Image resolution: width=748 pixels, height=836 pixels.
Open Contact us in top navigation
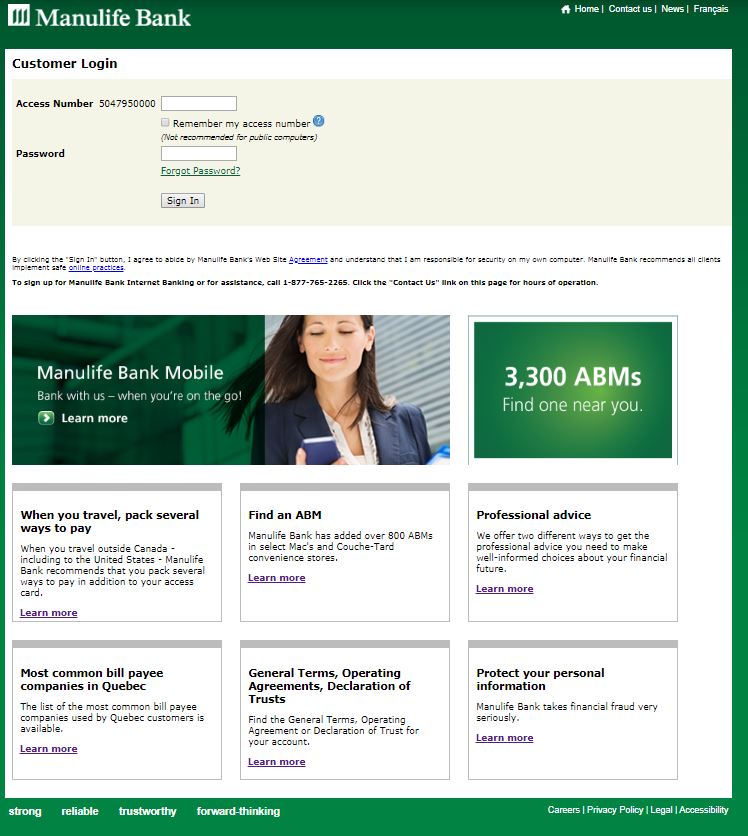tap(630, 9)
